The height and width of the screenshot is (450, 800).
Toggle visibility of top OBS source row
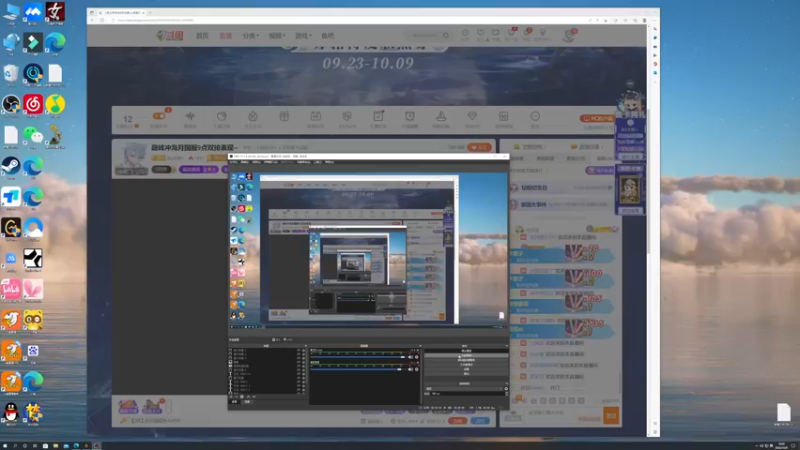click(x=298, y=351)
